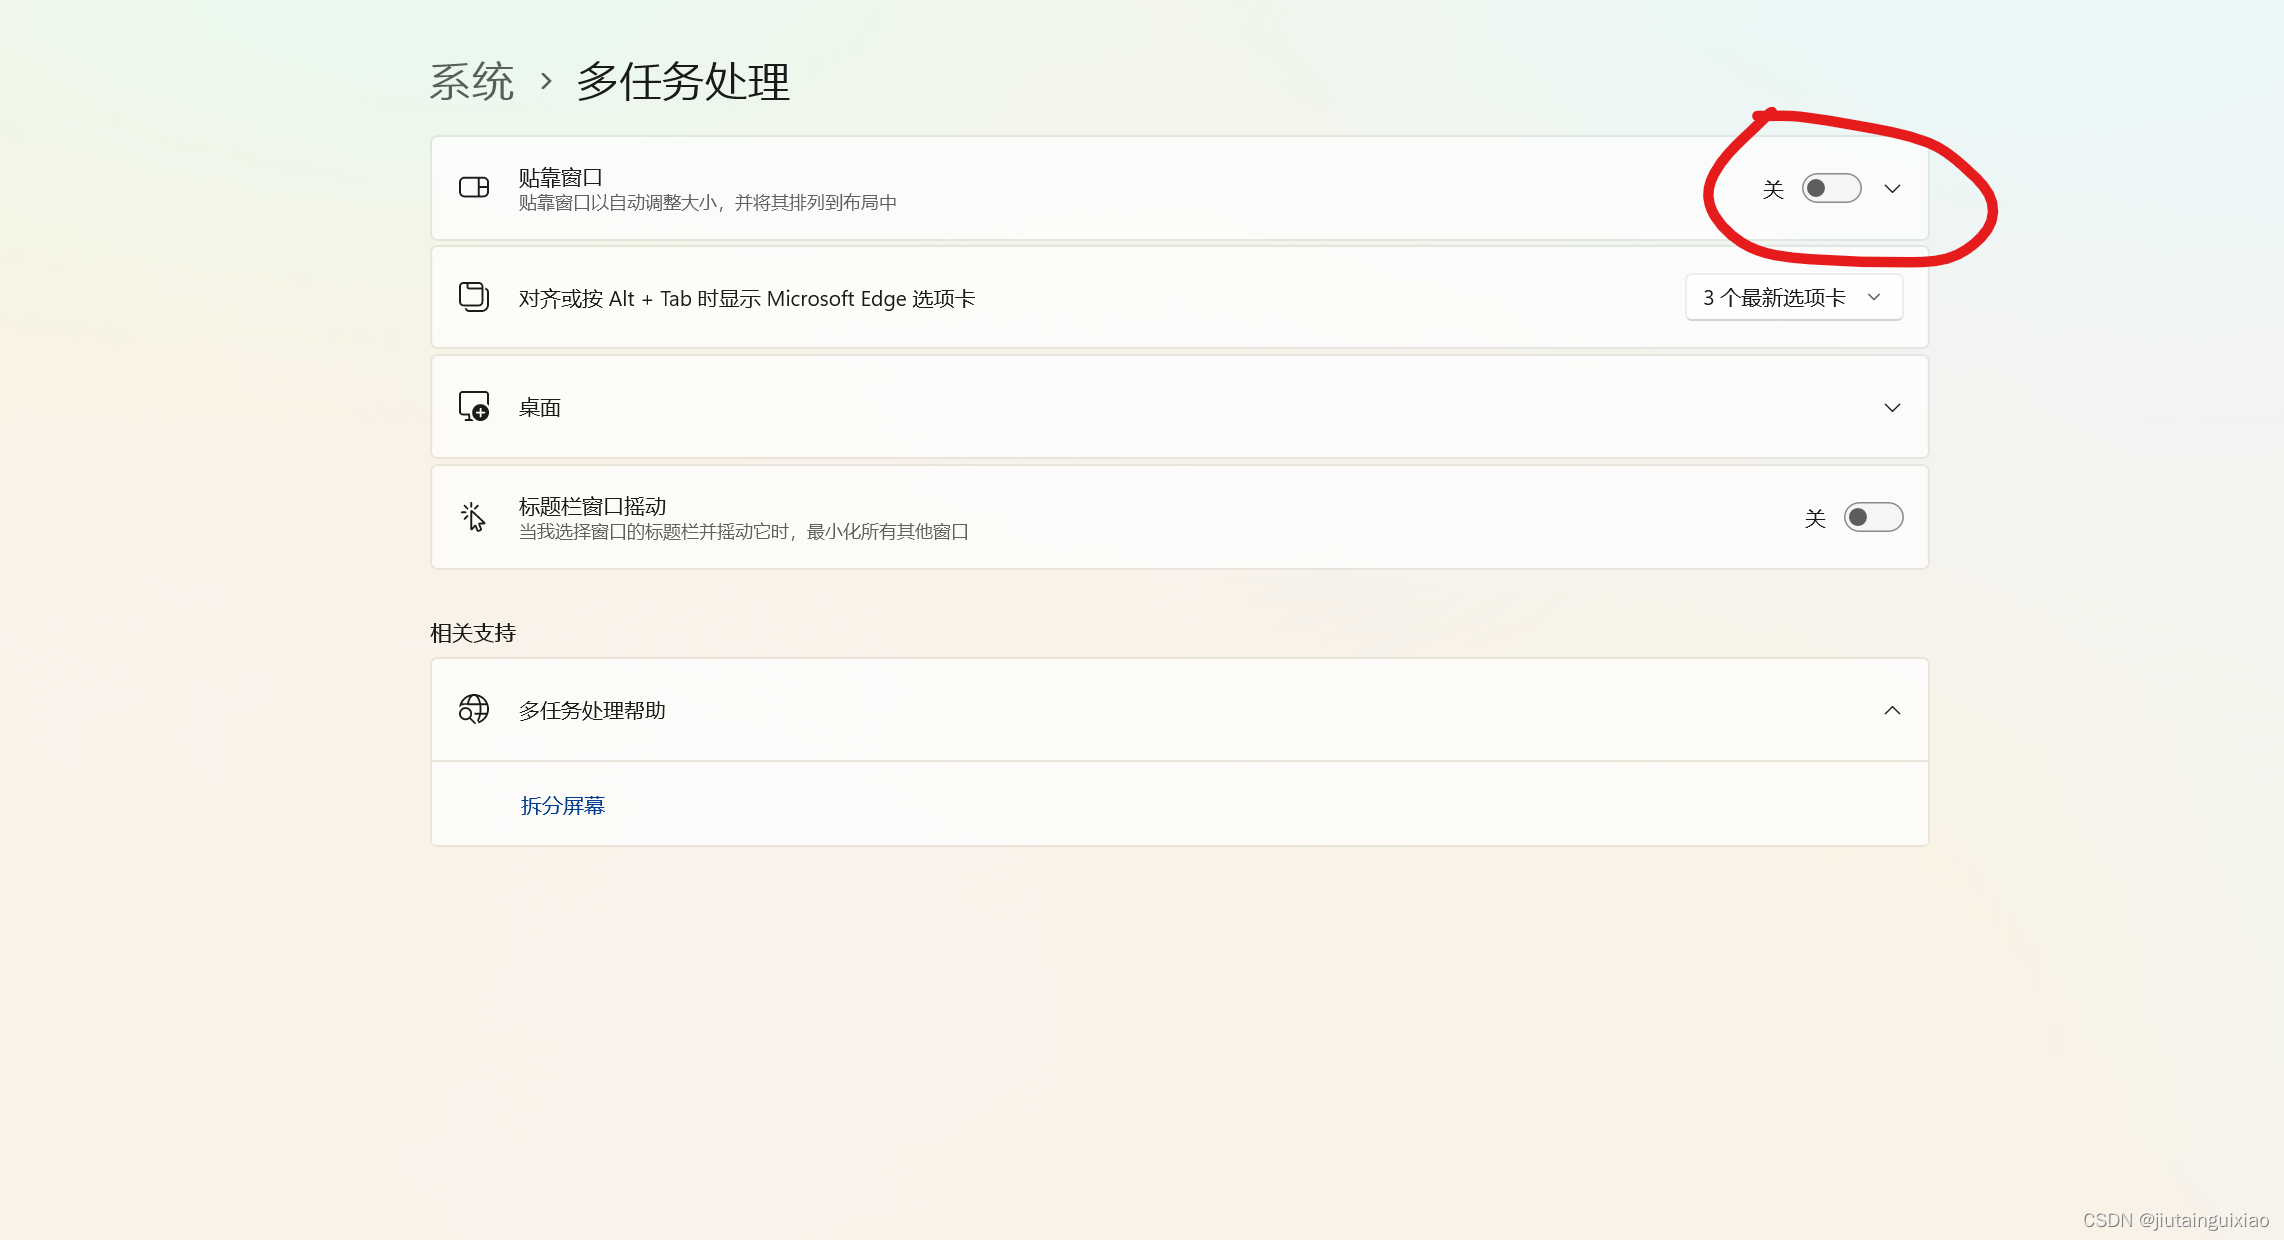Enable the 标题栏窗口摇动 toggle switch
Viewport: 2284px width, 1240px height.
click(x=1873, y=517)
